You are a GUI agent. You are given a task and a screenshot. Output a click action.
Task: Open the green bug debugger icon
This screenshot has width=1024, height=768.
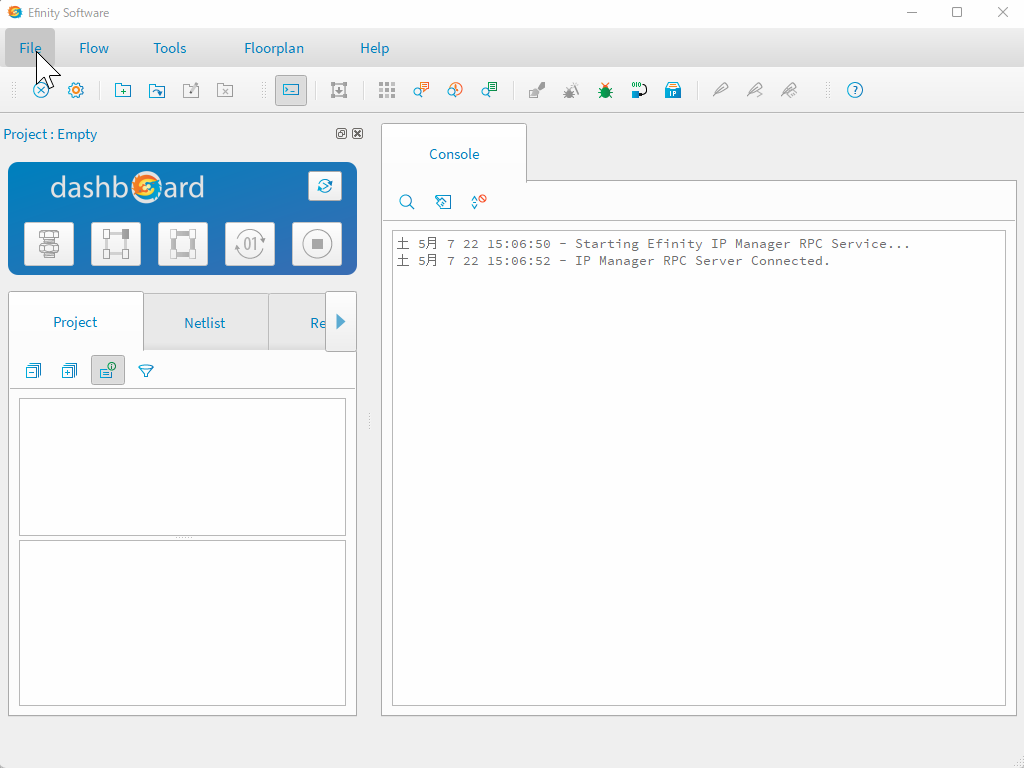[605, 90]
